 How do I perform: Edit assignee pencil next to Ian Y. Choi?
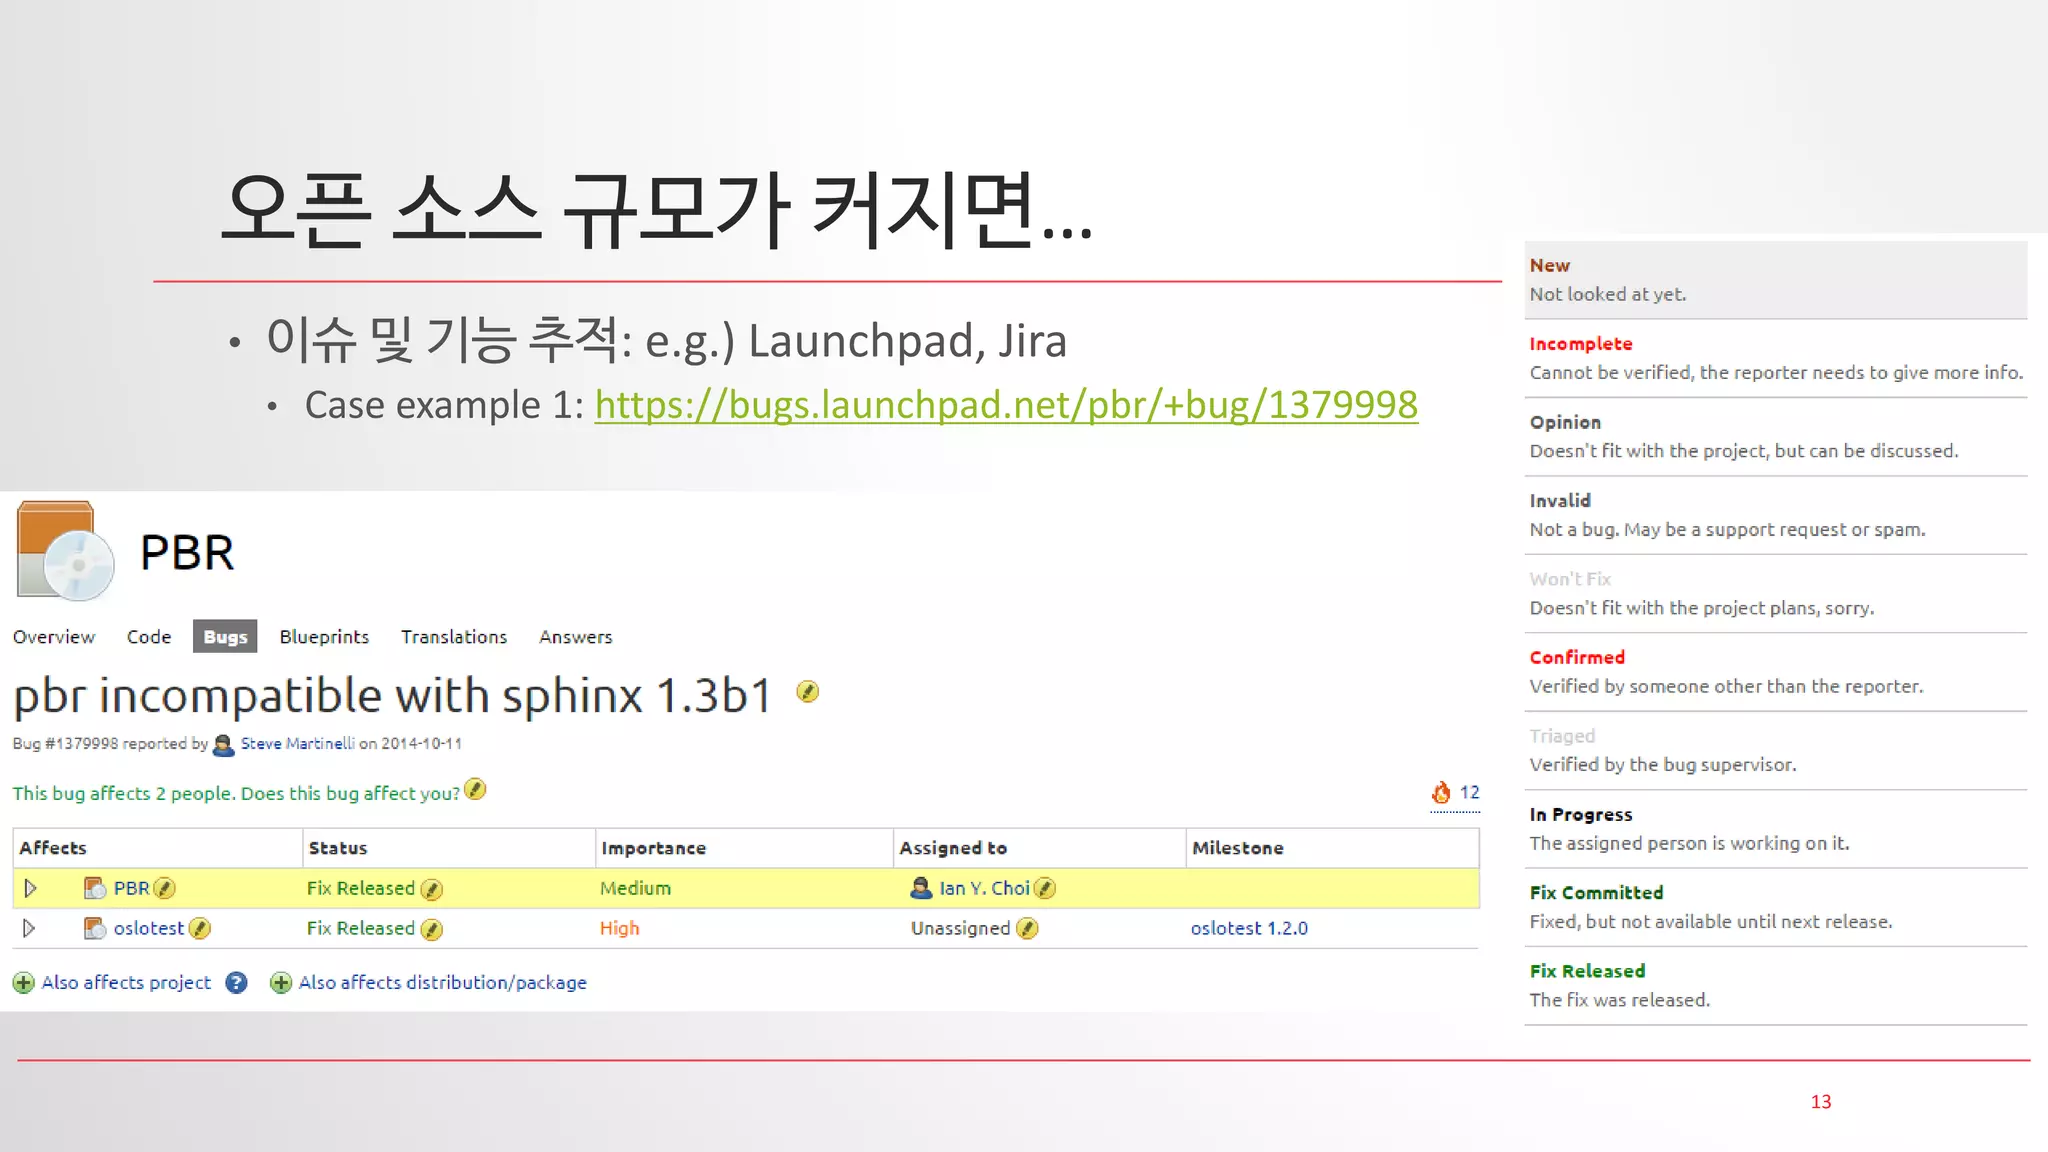(1045, 888)
